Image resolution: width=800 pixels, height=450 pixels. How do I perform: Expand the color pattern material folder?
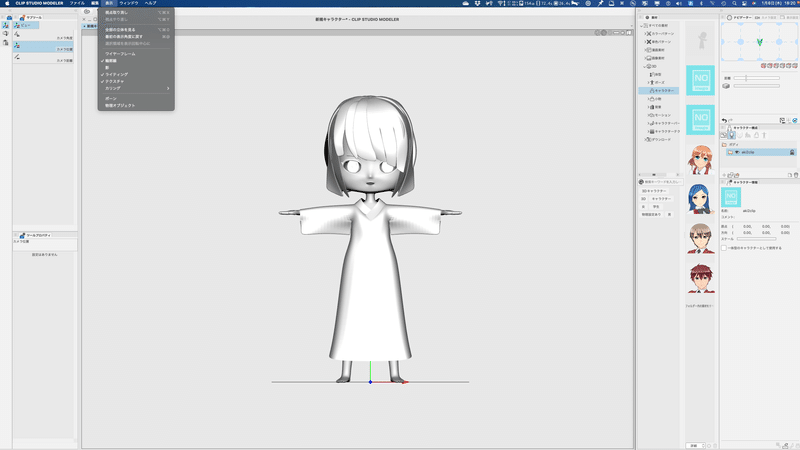(x=644, y=34)
